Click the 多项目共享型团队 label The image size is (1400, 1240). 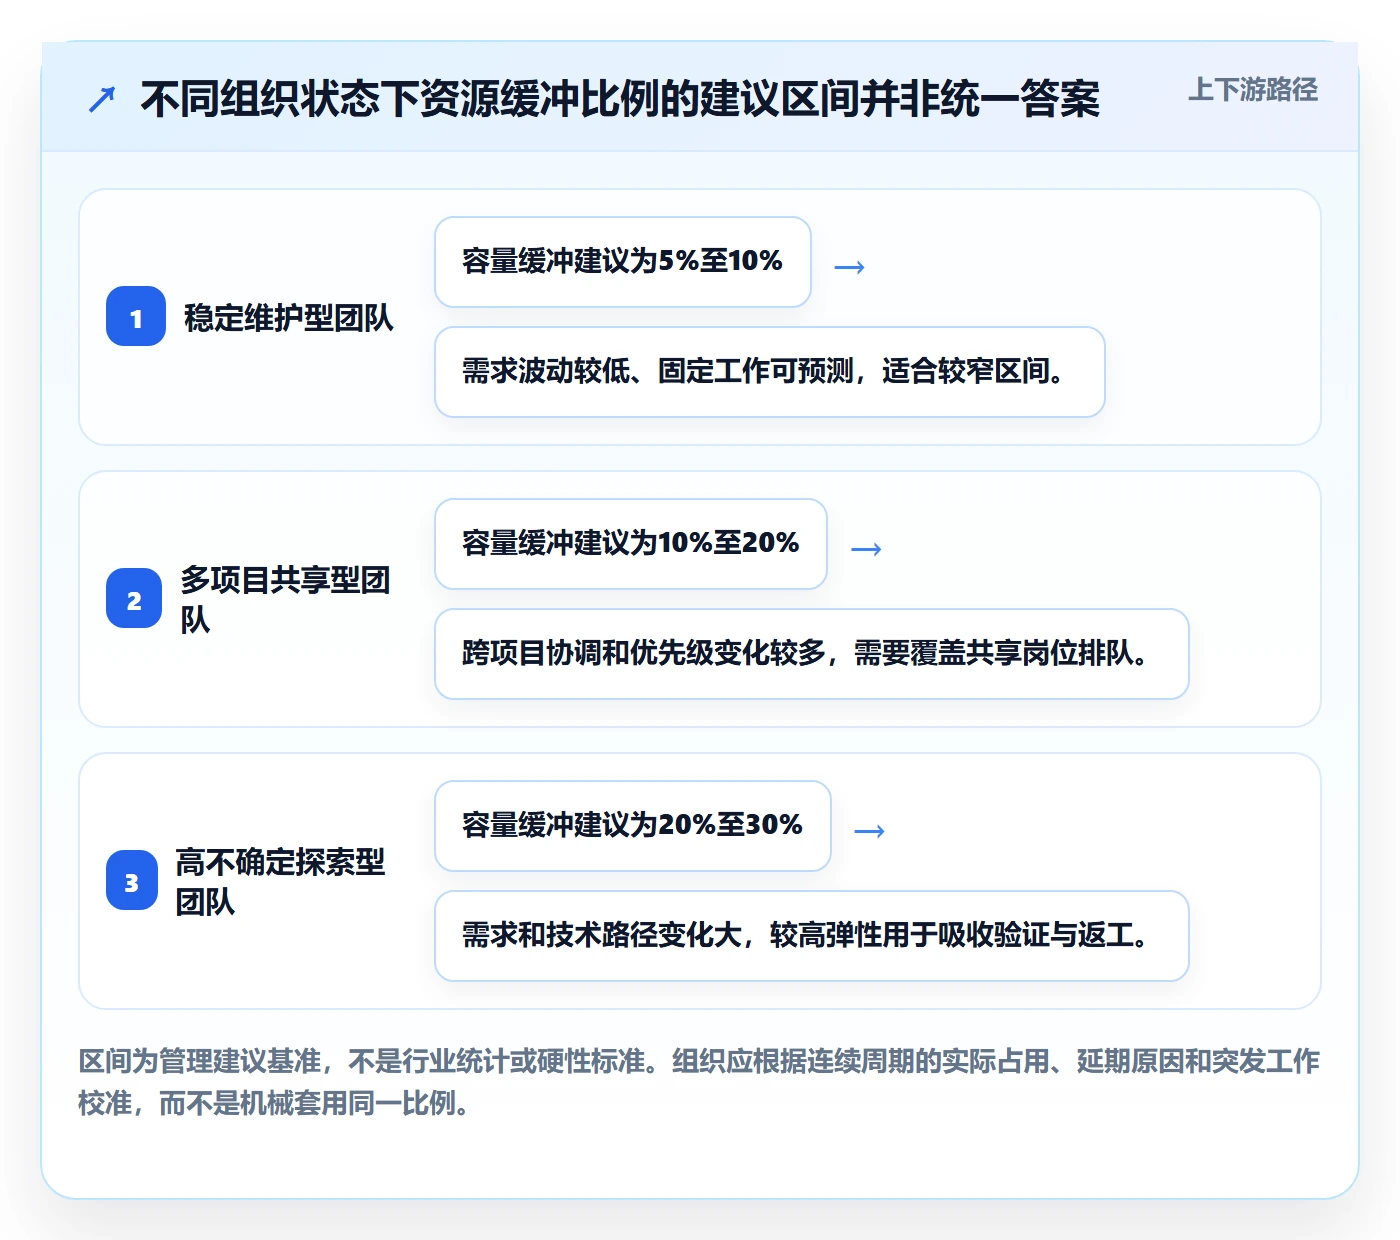pos(285,599)
